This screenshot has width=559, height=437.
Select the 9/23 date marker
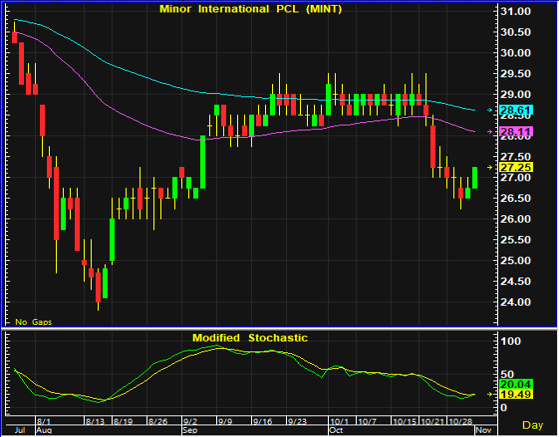click(x=297, y=421)
